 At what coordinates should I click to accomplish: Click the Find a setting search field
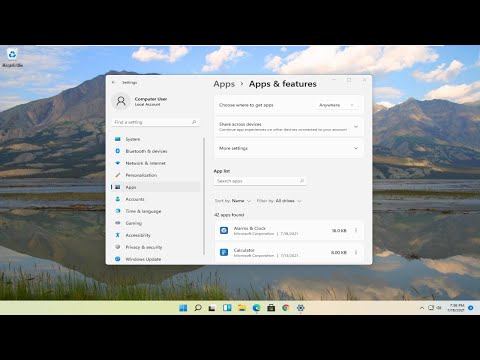pos(156,122)
